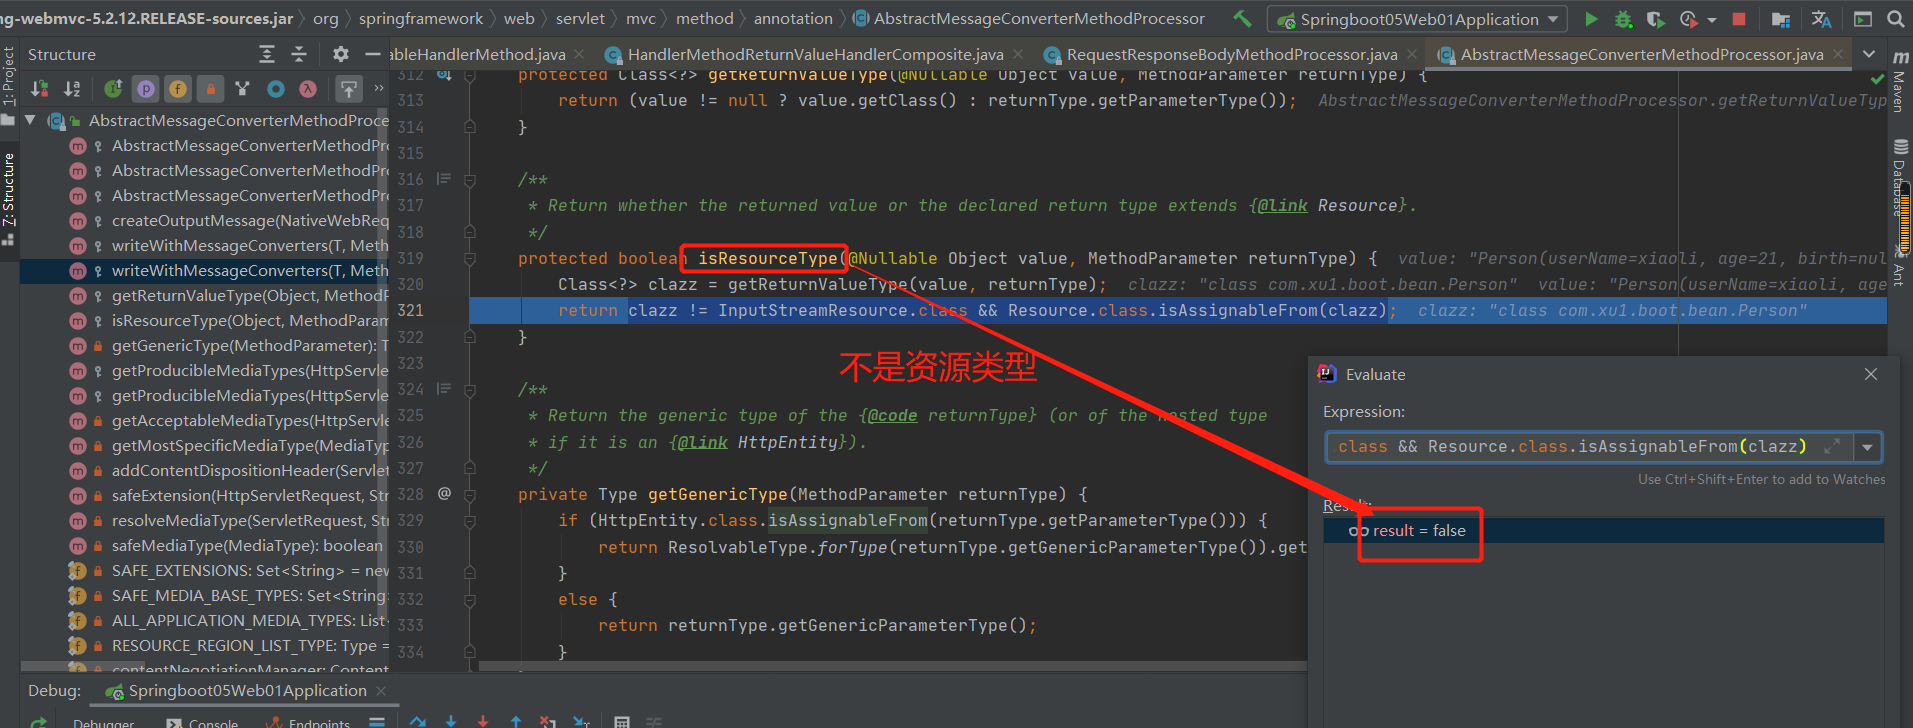Viewport: 1913px width, 728px height.
Task: Open the Z: Structure tool window tab
Action: [9, 198]
